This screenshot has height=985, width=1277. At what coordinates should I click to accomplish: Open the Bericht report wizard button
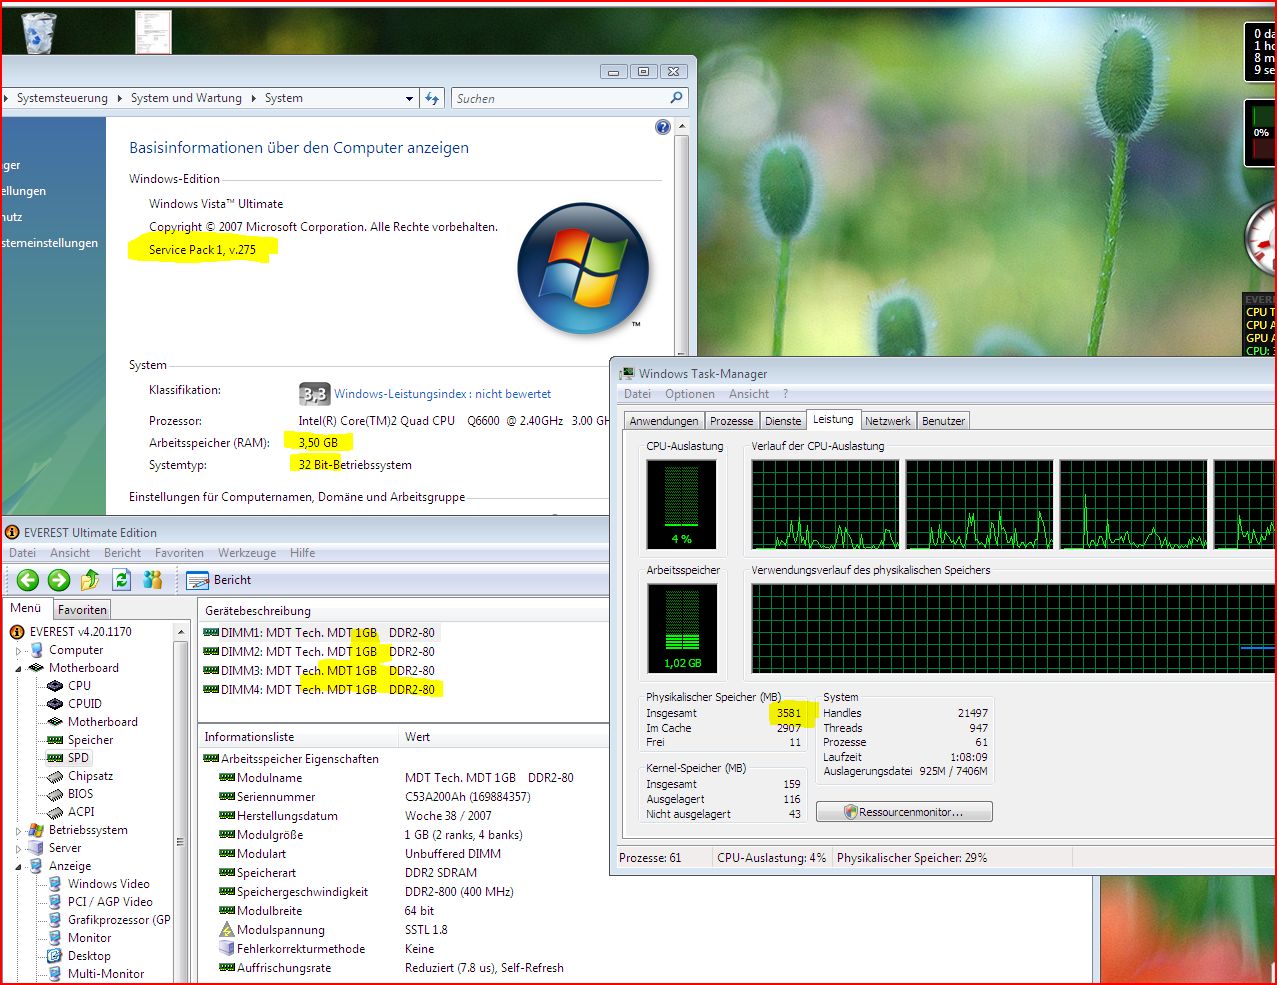[219, 580]
